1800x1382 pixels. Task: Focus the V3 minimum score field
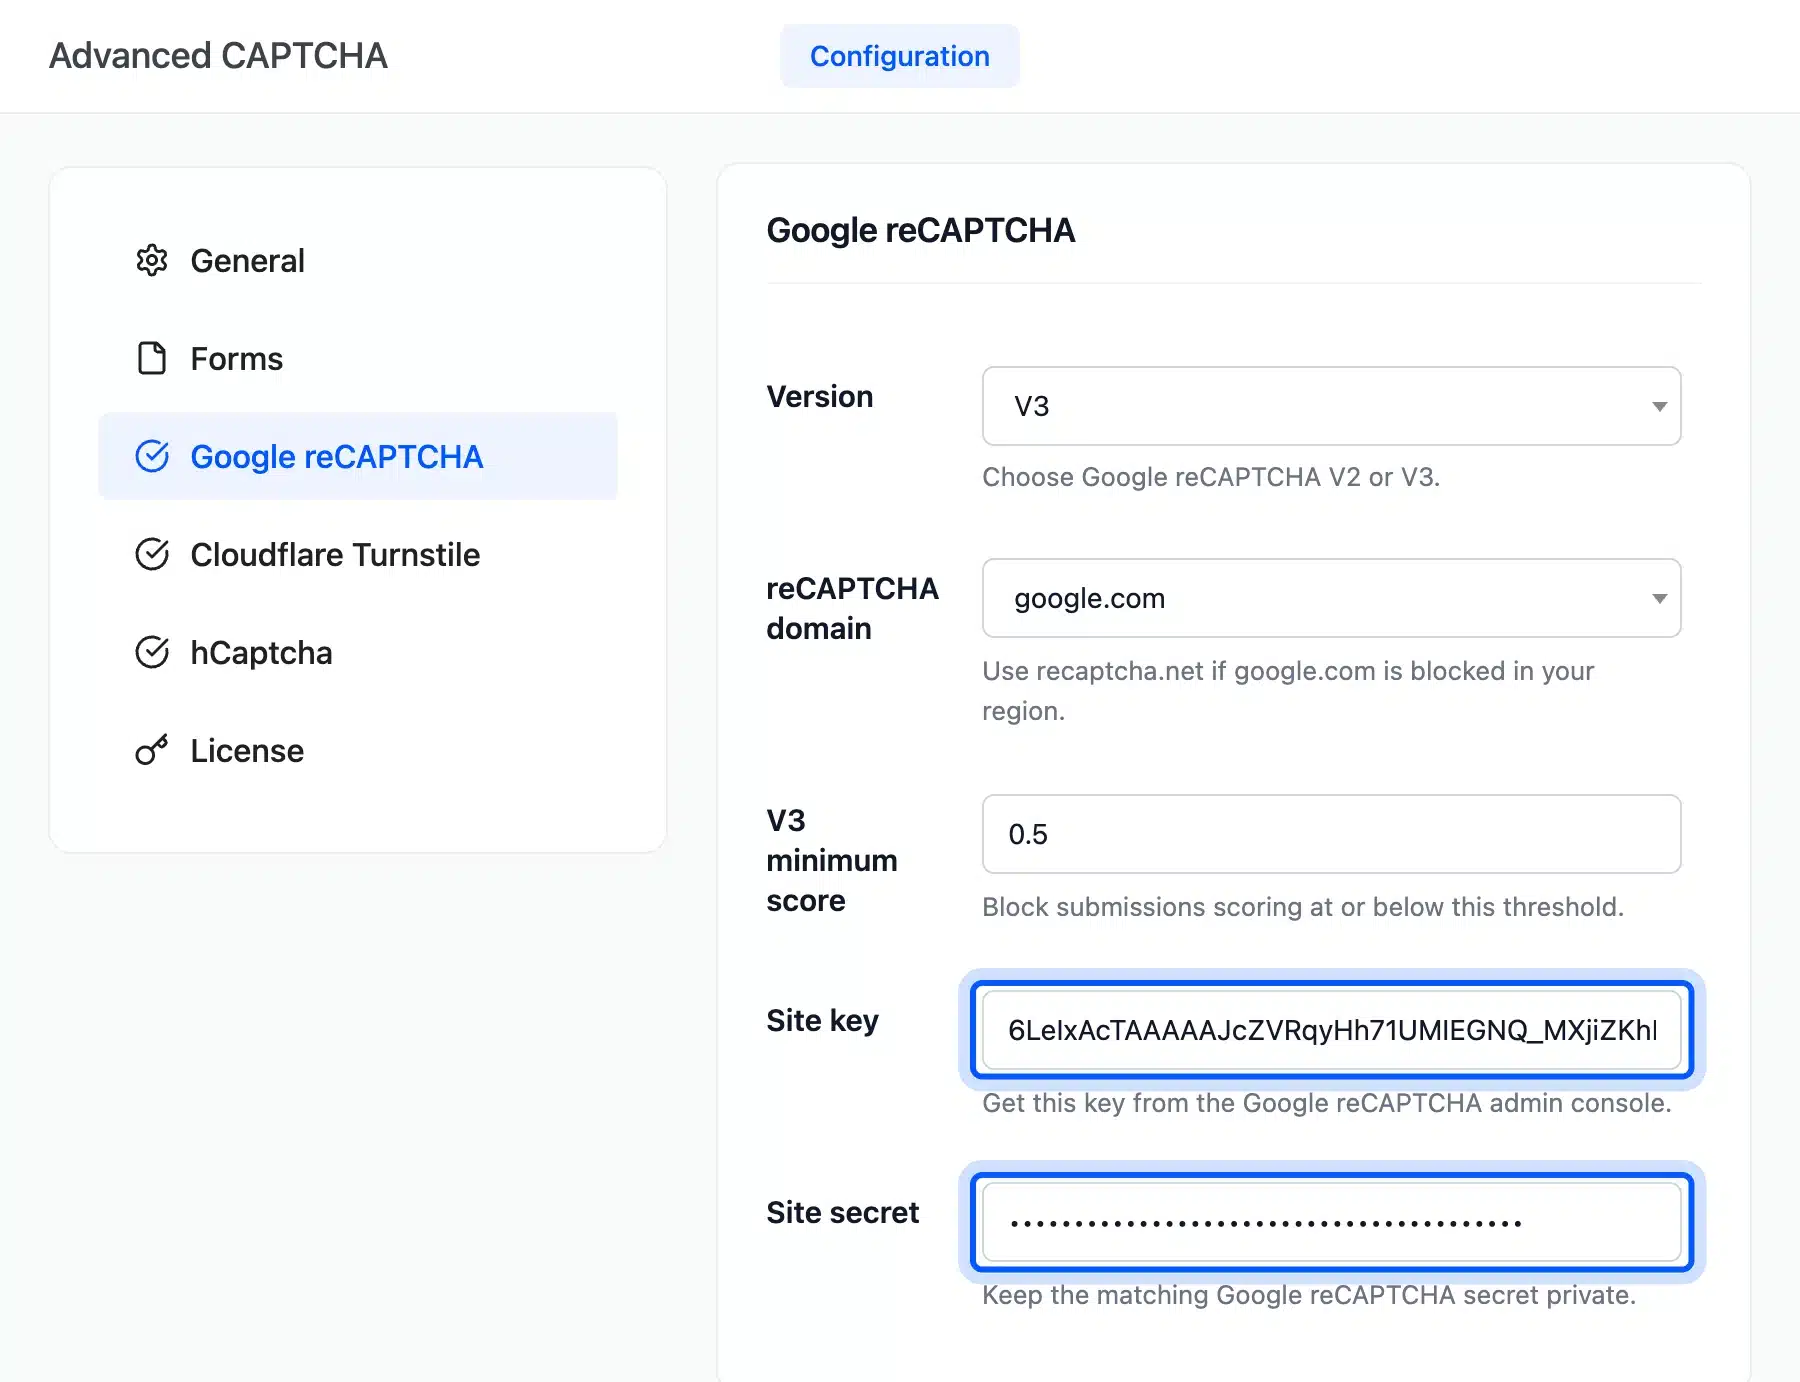click(x=1332, y=834)
